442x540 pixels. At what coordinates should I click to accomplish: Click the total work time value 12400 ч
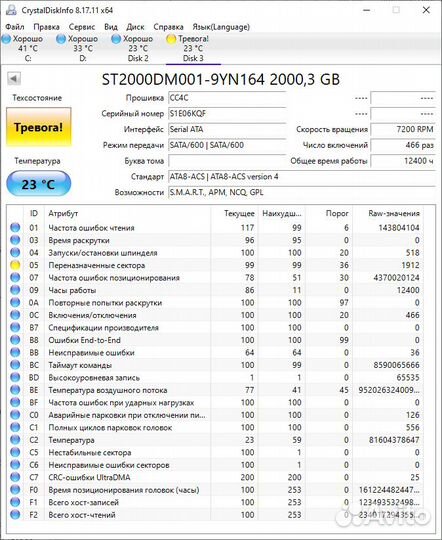click(403, 161)
